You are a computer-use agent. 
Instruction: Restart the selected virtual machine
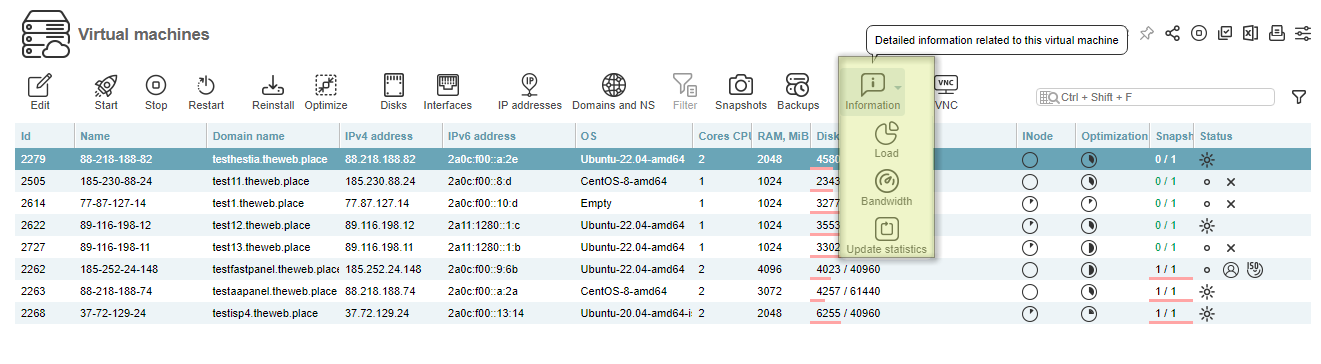coord(206,91)
